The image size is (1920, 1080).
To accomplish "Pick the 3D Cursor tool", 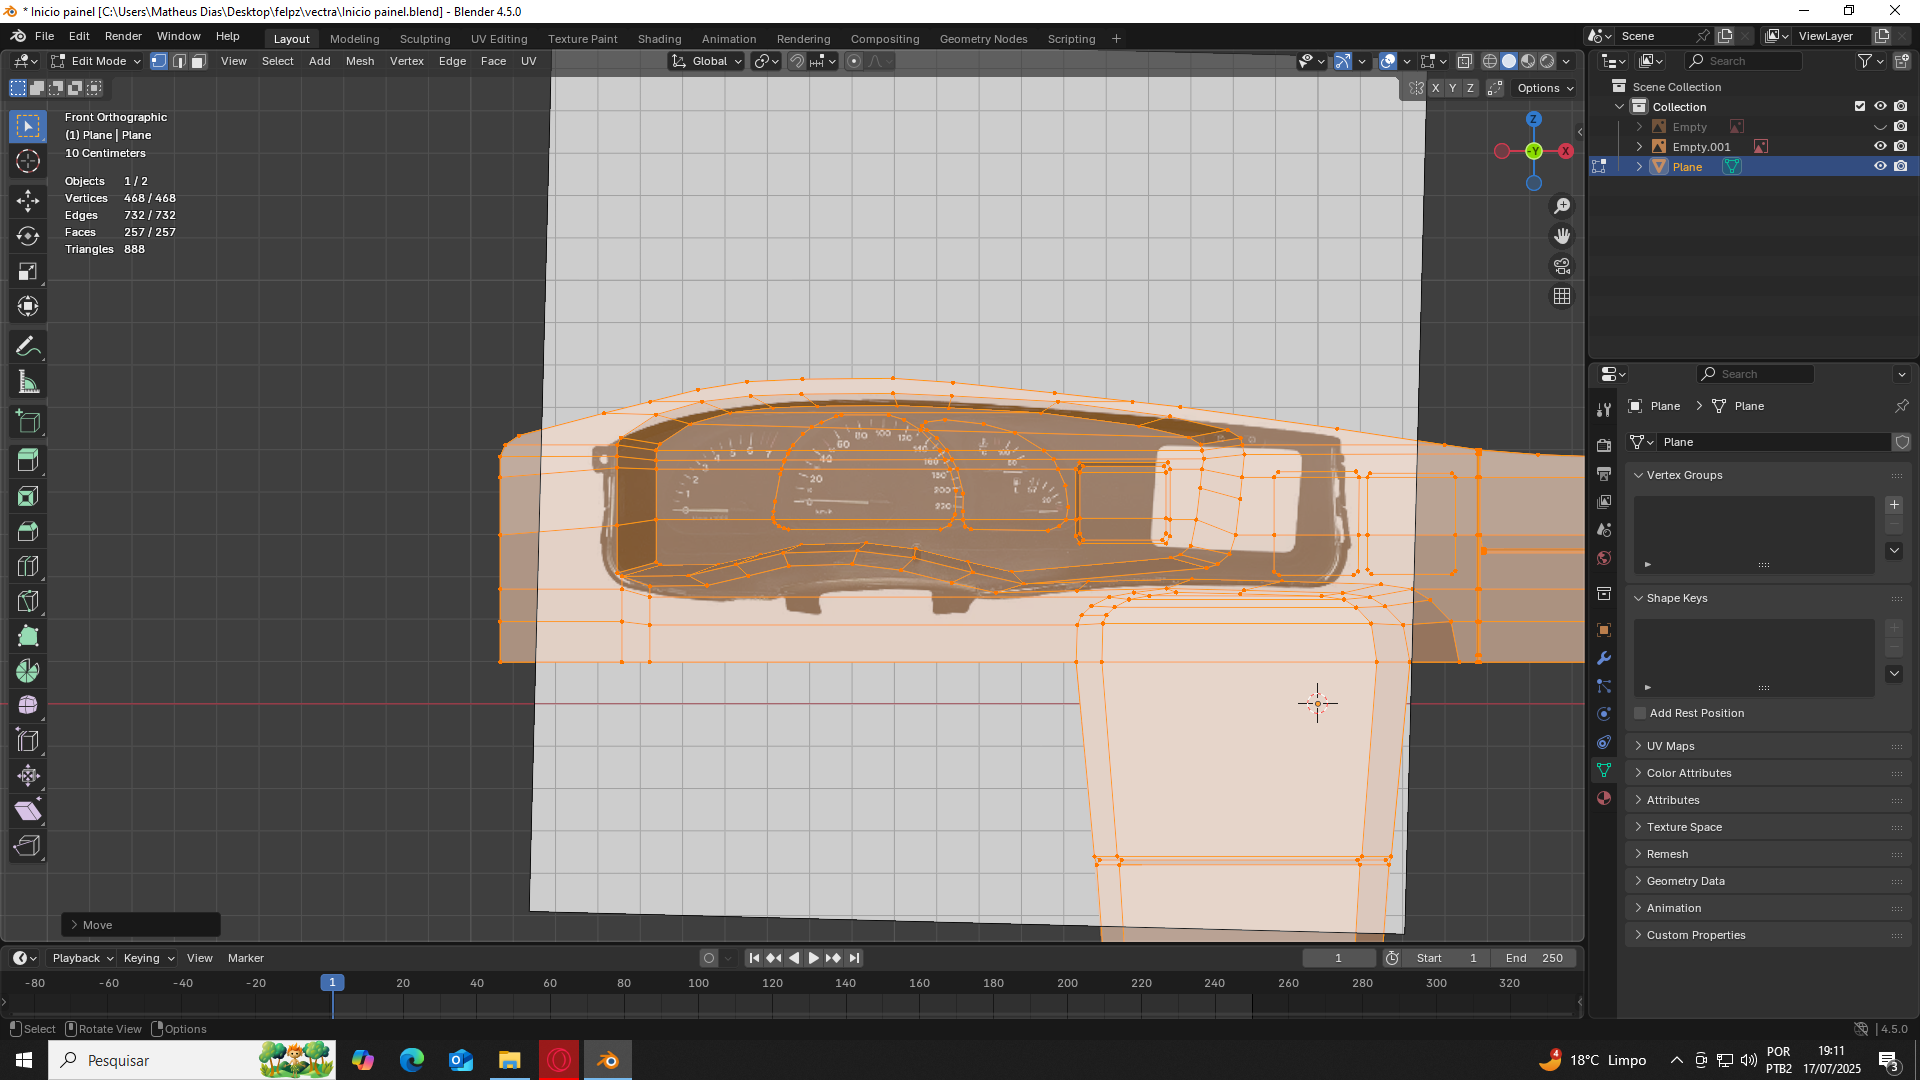I will [28, 161].
